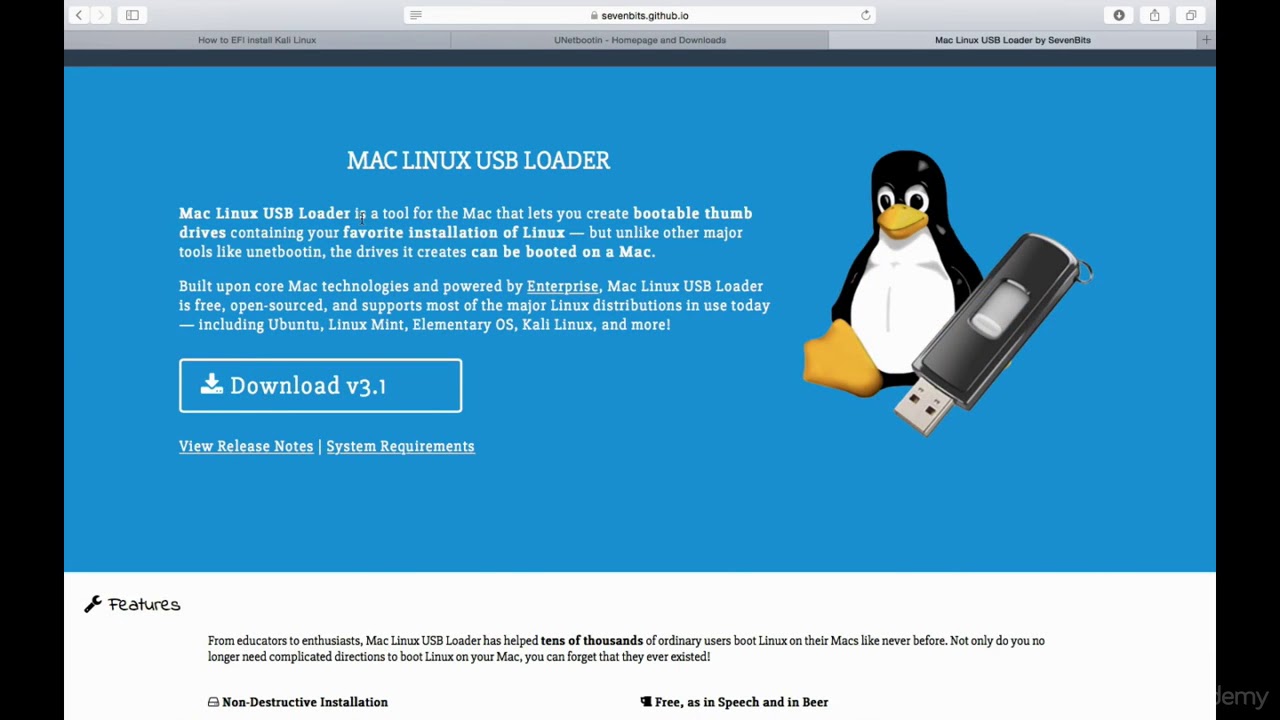The image size is (1280, 720).
Task: Click the wrench icon beside Features
Action: pos(93,604)
